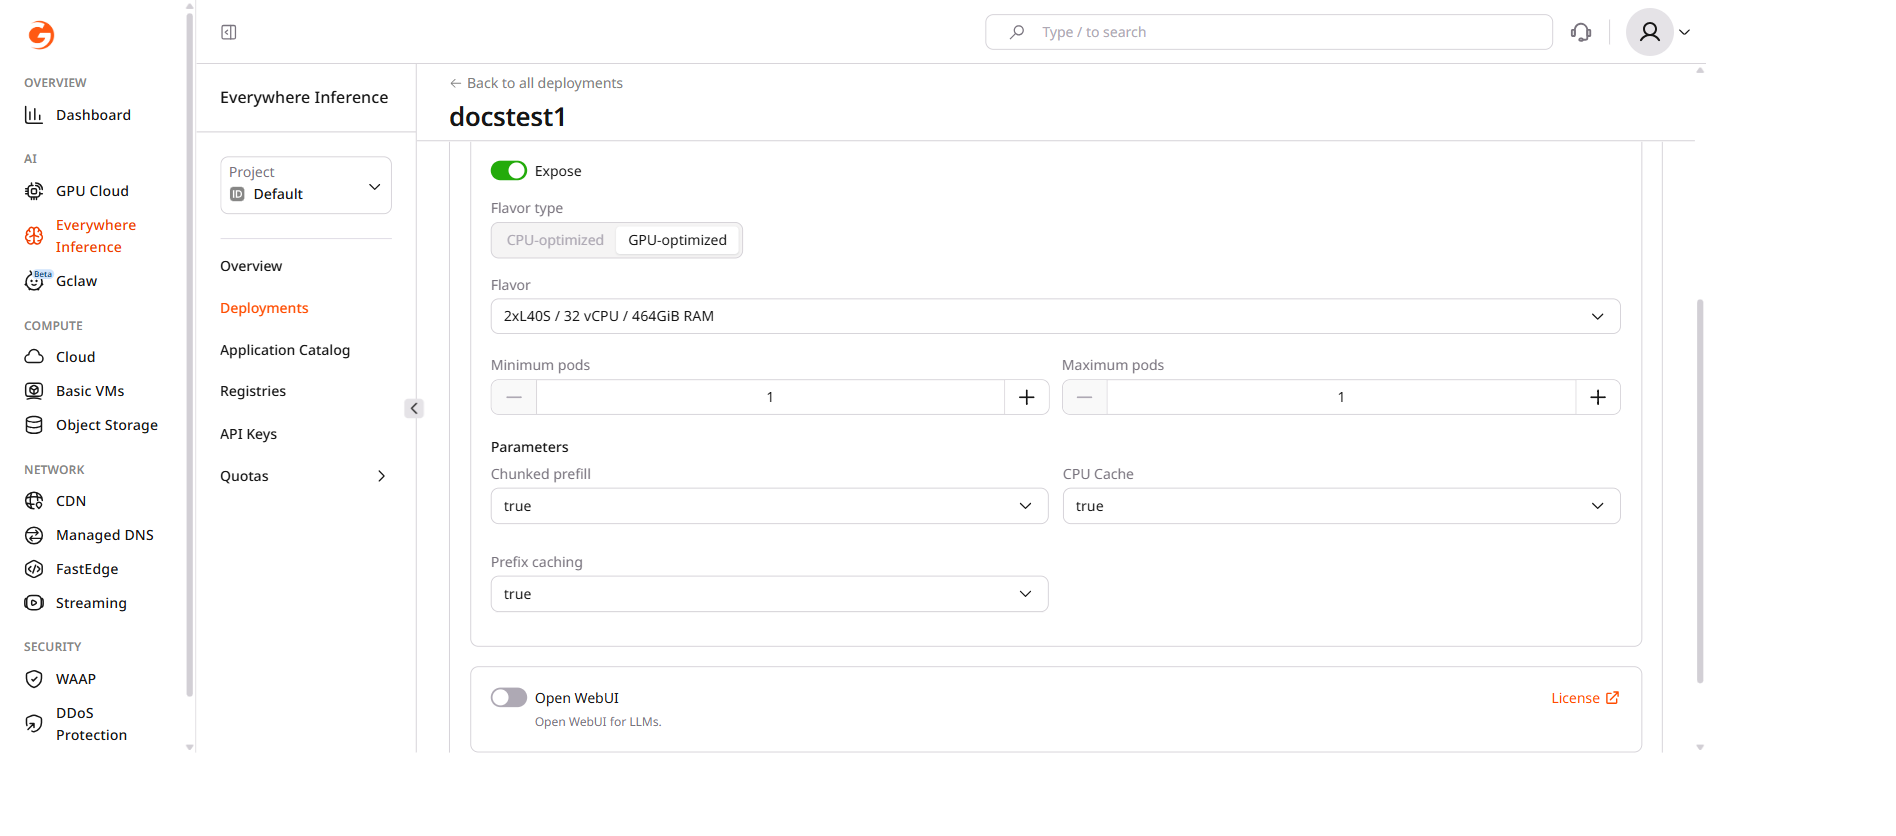This screenshot has height=836, width=1896.
Task: Select GPU-optimized flavor type
Action: coord(678,240)
